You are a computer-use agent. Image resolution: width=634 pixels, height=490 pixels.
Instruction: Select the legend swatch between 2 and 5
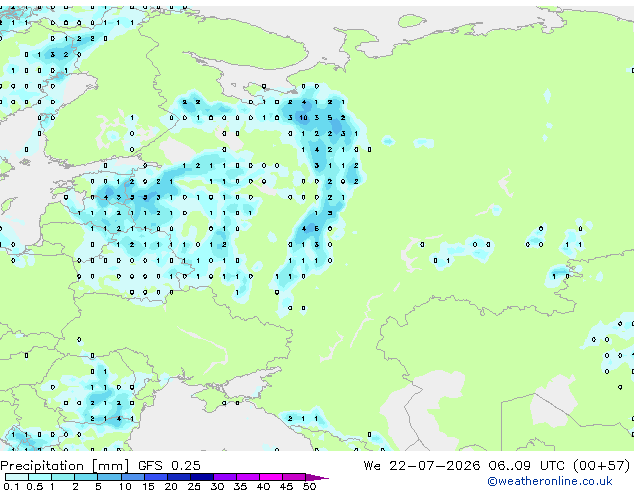(x=86, y=477)
